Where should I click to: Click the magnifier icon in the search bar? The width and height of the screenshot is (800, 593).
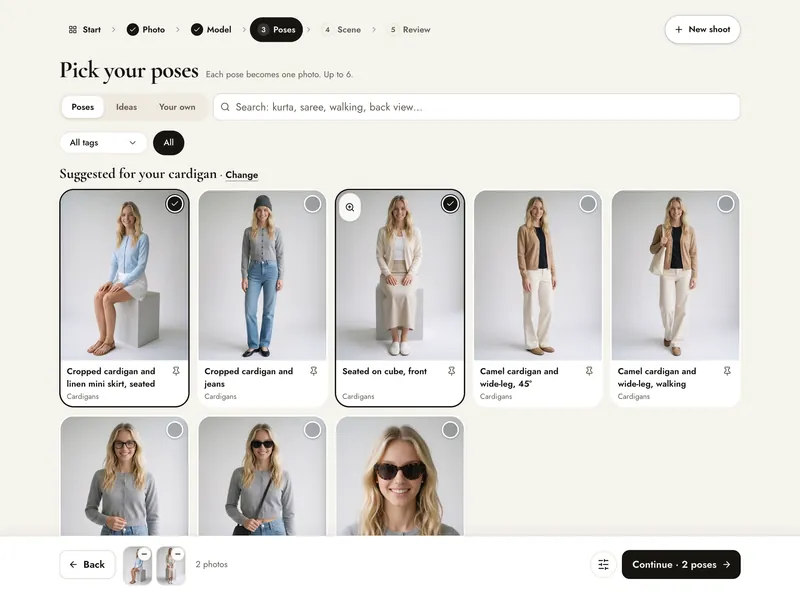pos(225,107)
